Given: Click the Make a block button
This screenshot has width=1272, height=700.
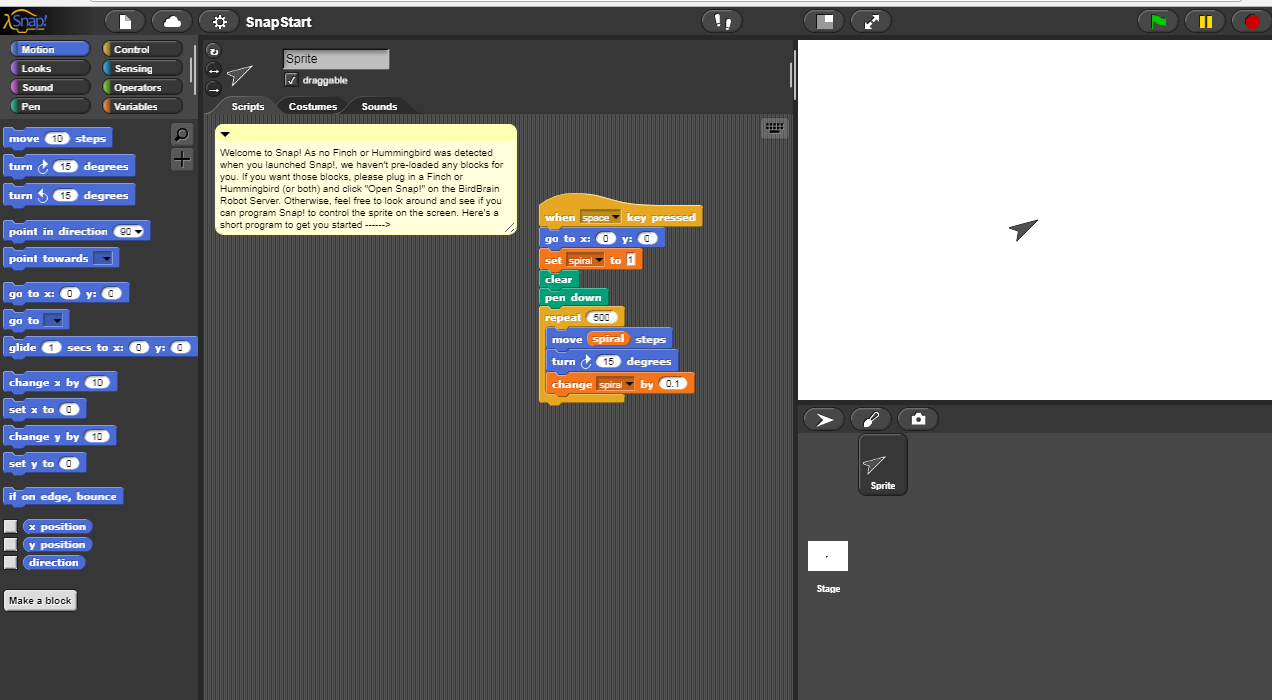Looking at the screenshot, I should pos(39,600).
